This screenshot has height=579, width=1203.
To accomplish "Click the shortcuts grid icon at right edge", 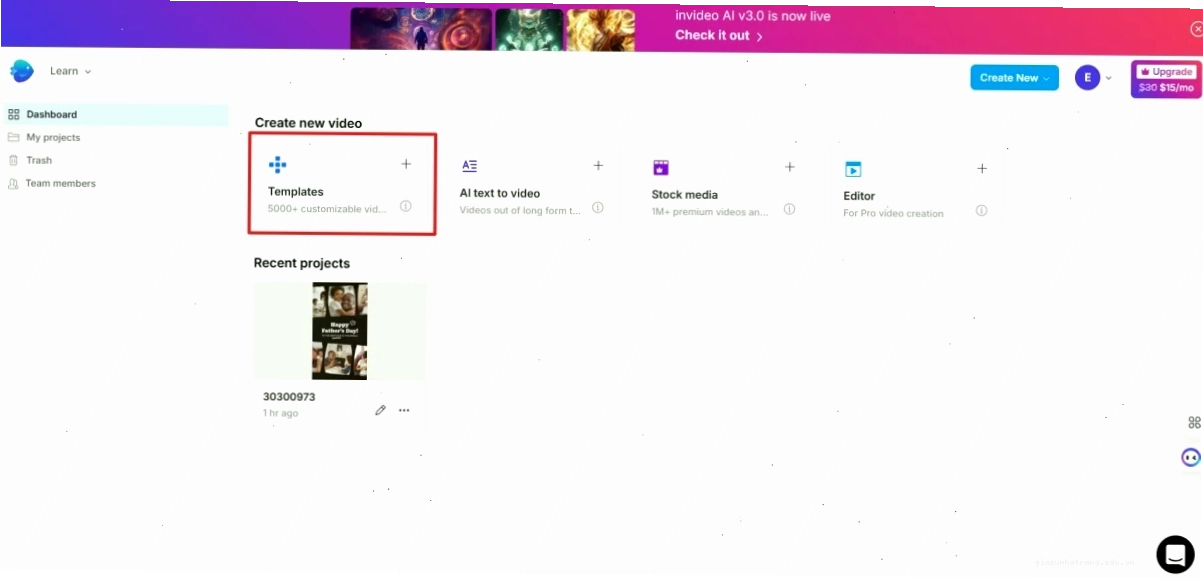I will [x=1194, y=423].
